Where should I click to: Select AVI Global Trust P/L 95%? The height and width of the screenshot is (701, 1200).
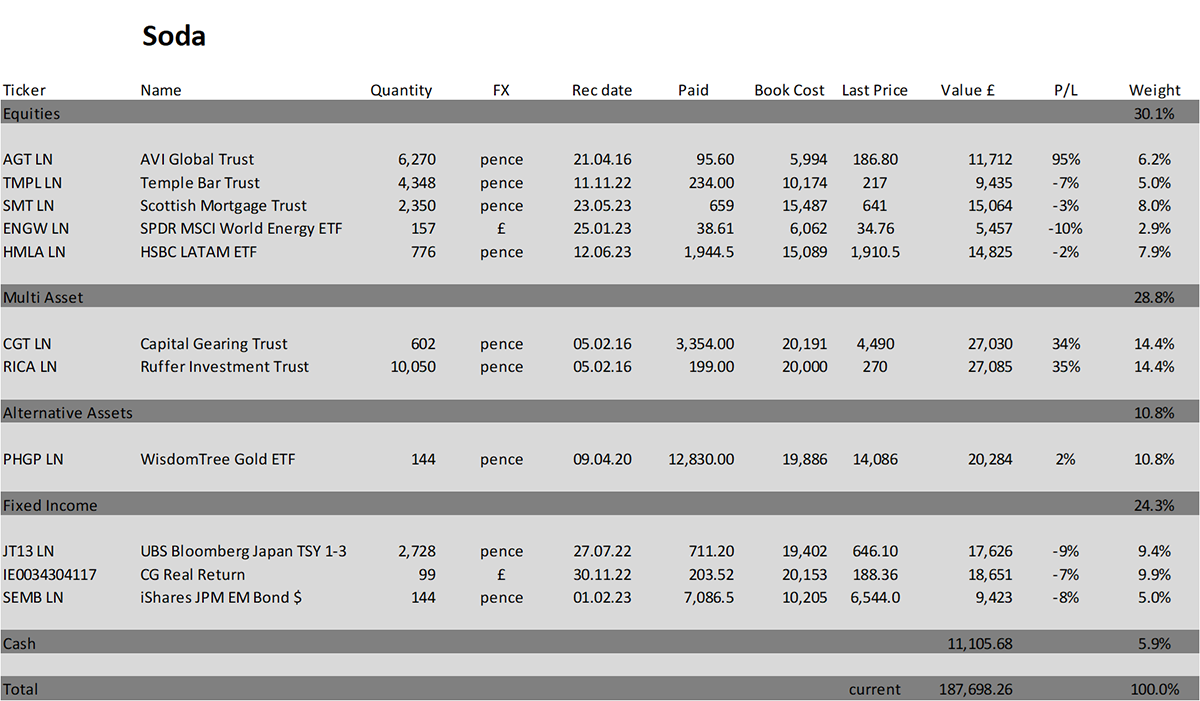[x=1066, y=159]
